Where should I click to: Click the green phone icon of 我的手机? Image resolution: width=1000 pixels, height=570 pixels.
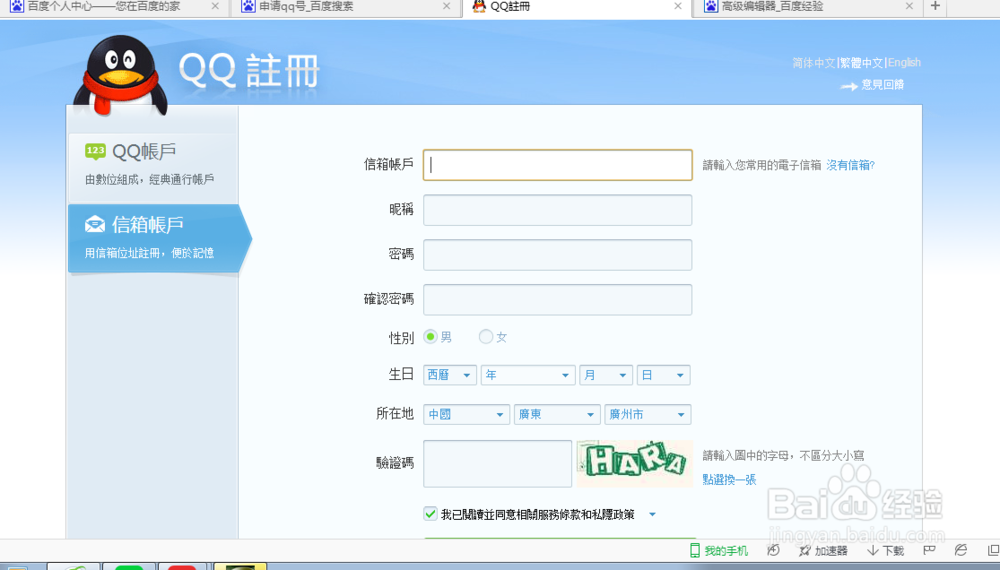coord(695,550)
